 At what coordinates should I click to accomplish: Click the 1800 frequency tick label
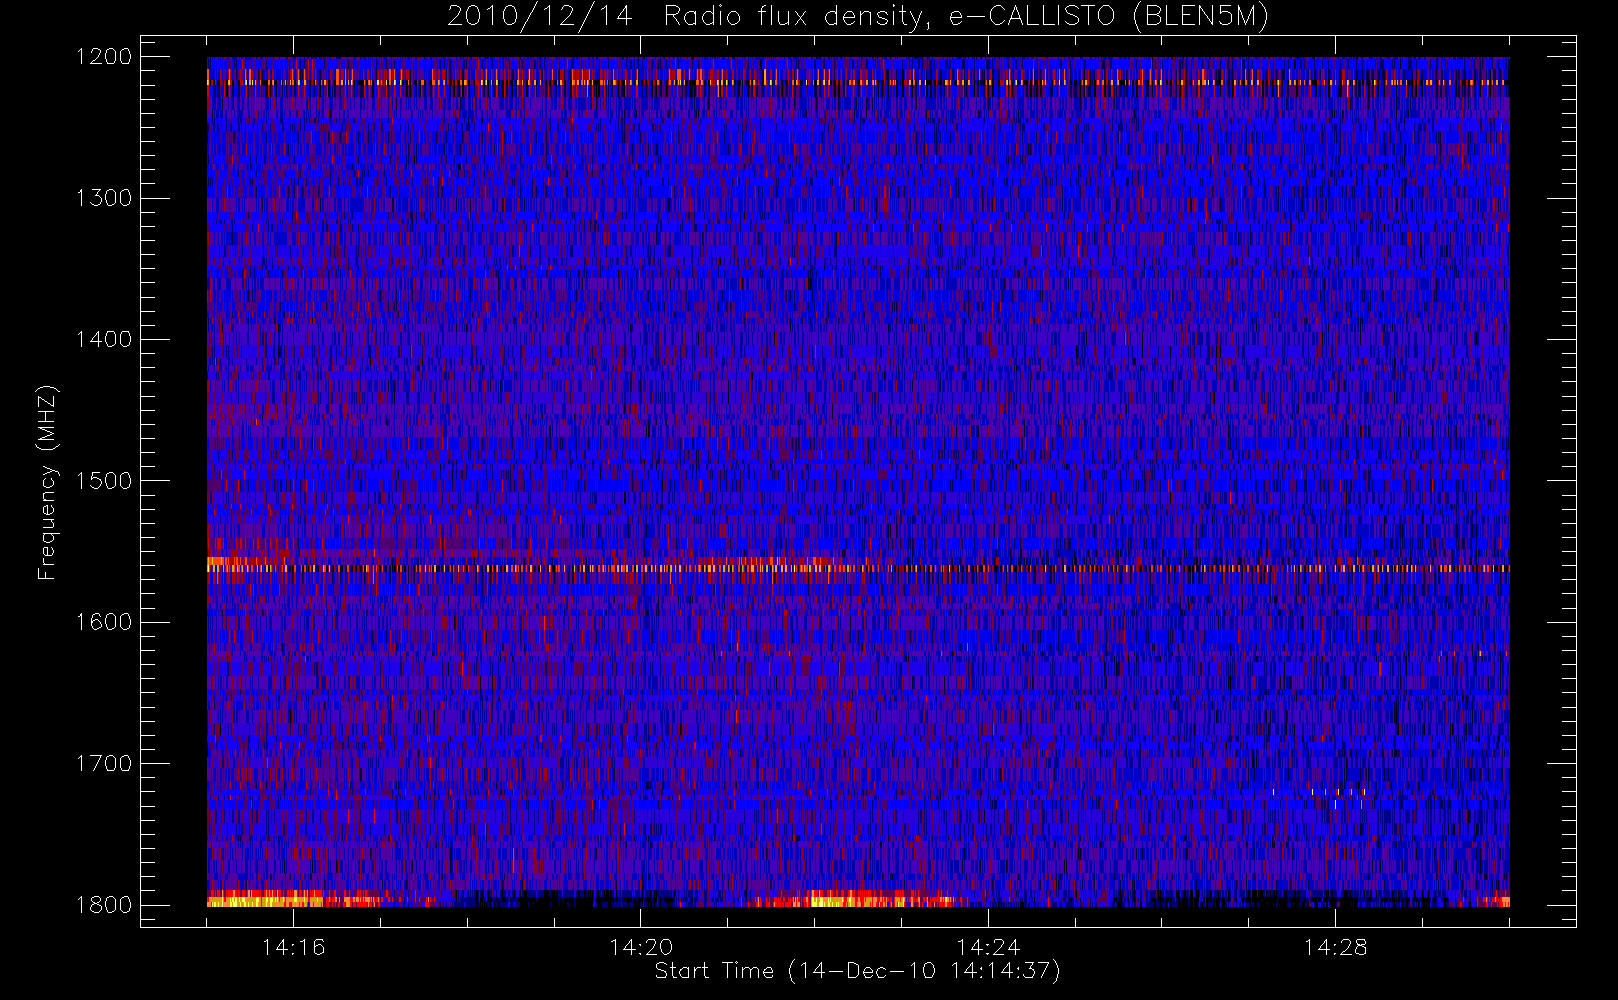point(105,905)
